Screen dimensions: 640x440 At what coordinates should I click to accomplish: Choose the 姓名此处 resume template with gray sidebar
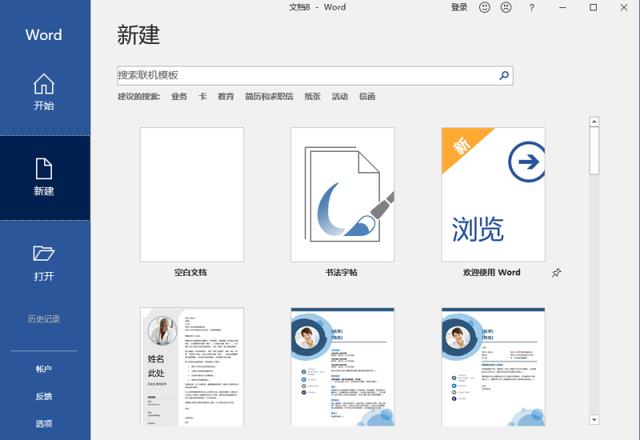click(x=192, y=367)
